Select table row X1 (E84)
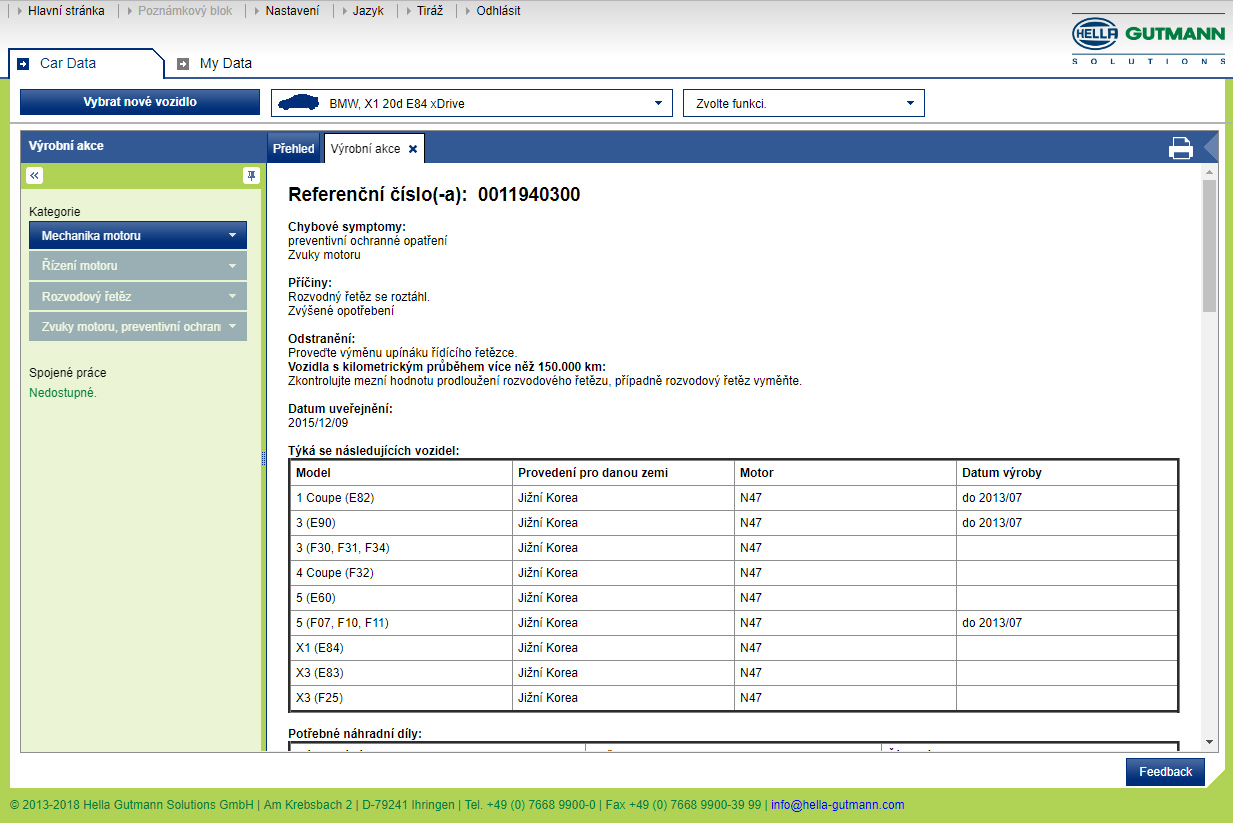The image size is (1233, 824). point(734,648)
